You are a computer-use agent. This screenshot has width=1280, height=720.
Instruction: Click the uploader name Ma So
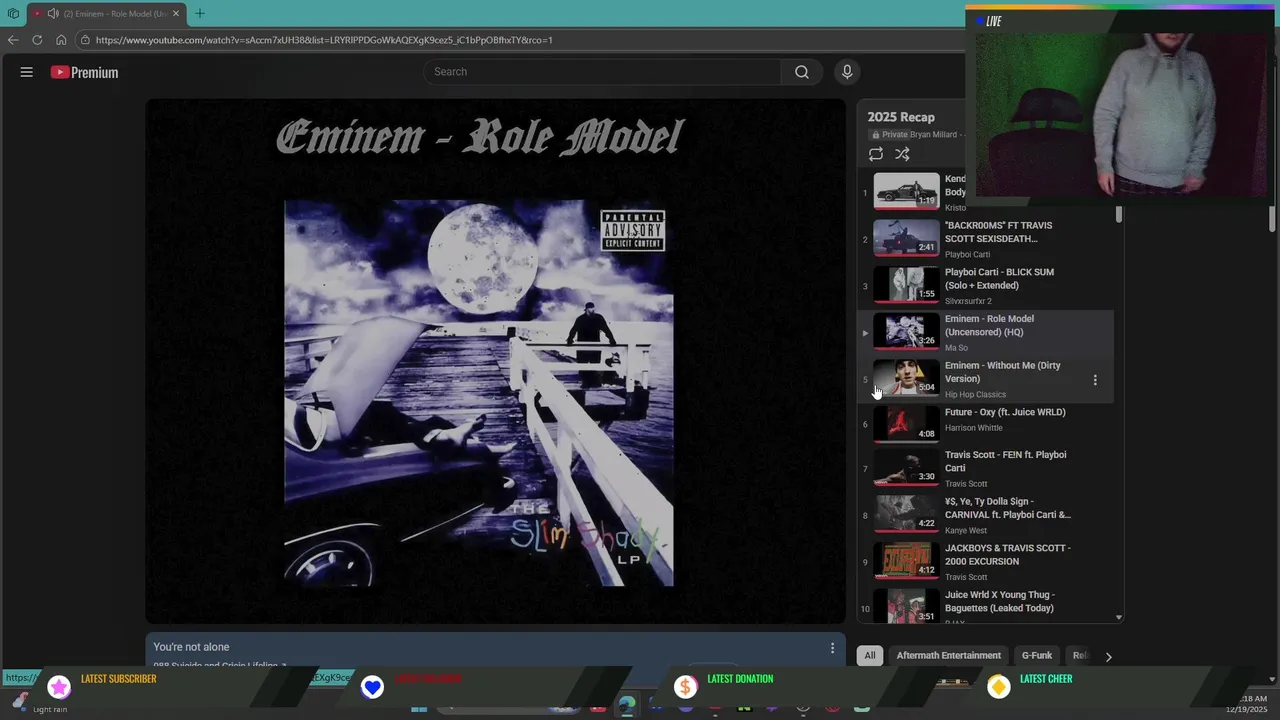[956, 348]
